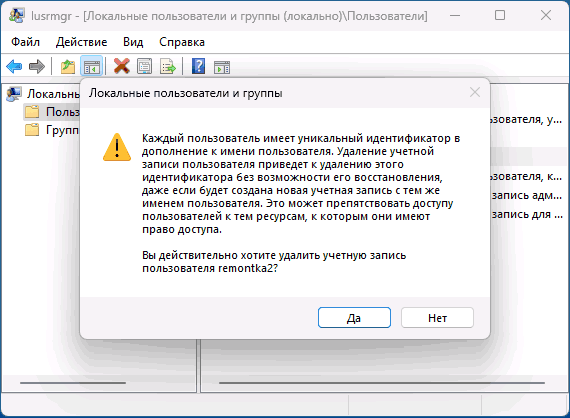Viewport: 570px width, 418px height.
Task: Cancel deletion with the Нет button
Action: [x=437, y=318]
